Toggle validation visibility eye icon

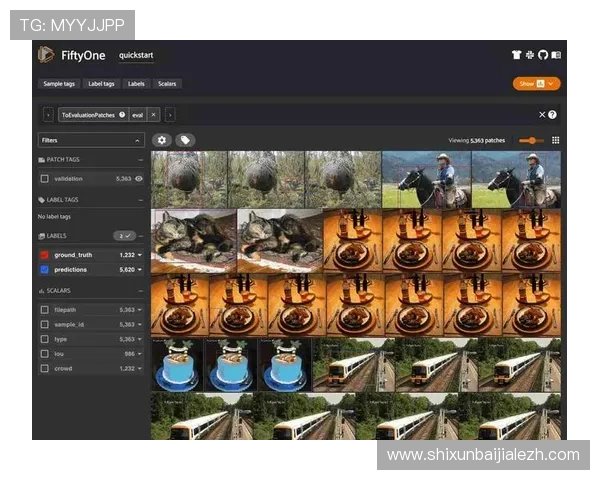[139, 178]
